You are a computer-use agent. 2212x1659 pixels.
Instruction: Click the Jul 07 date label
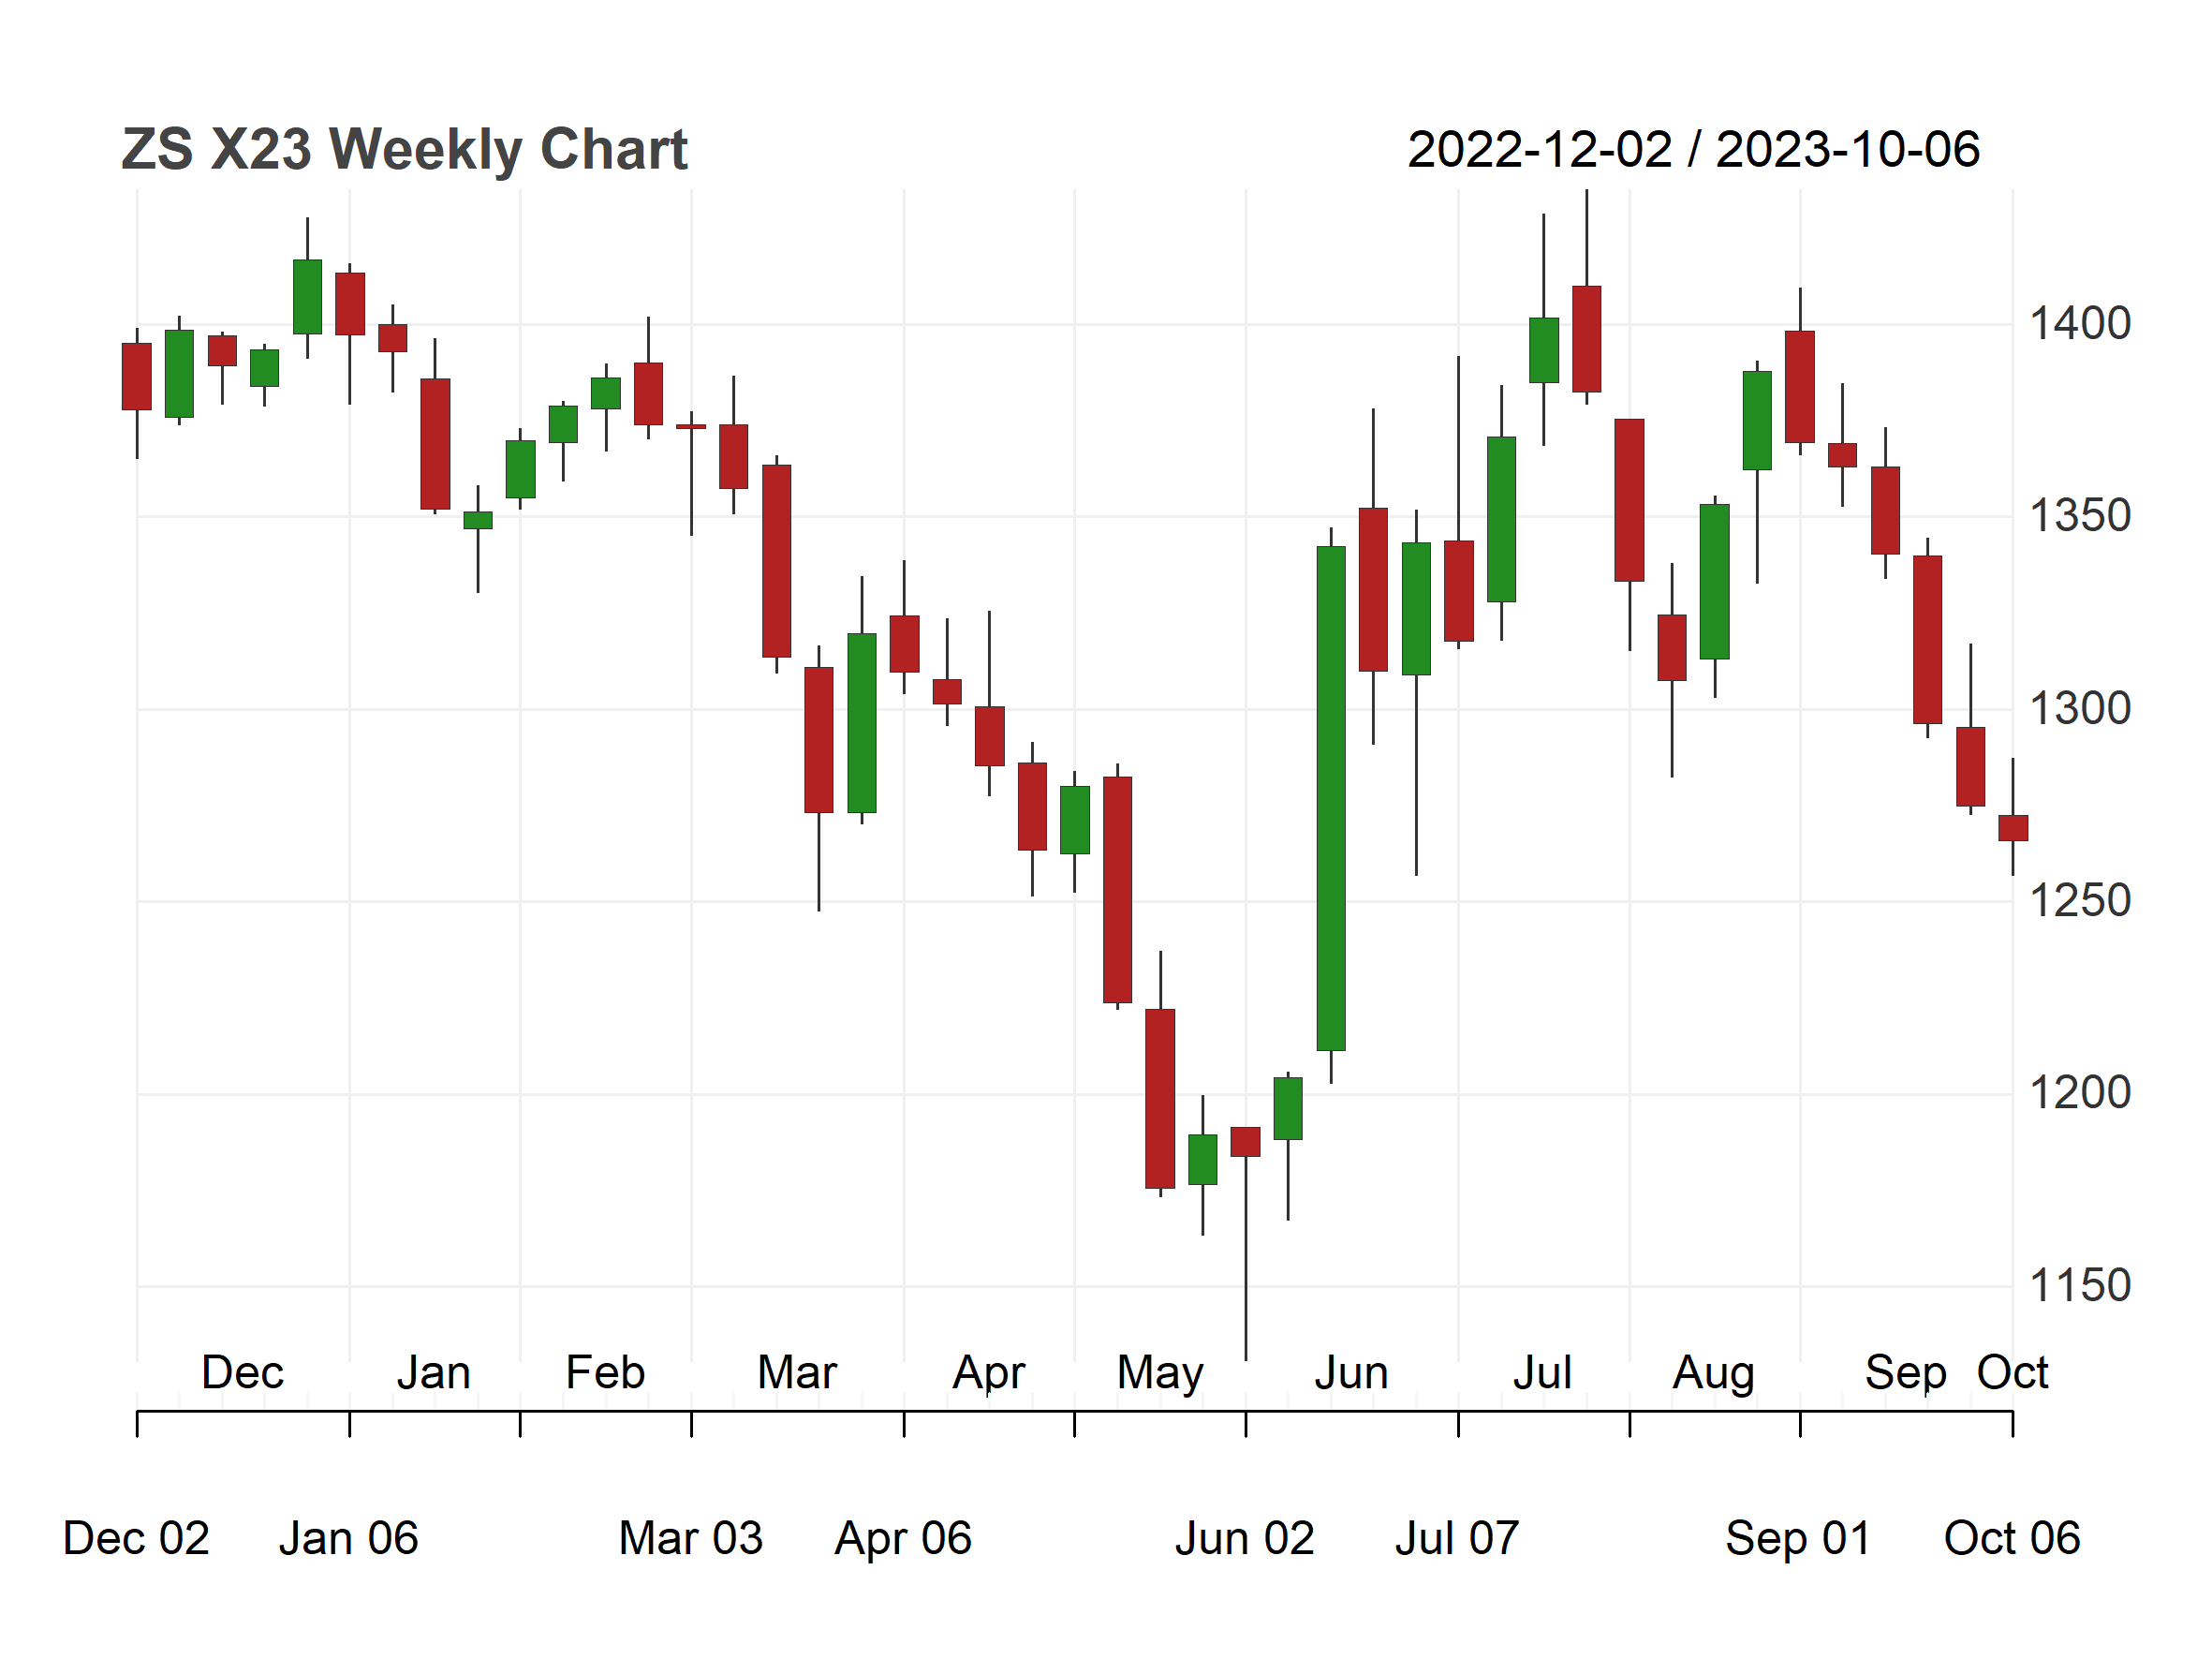click(1457, 1538)
